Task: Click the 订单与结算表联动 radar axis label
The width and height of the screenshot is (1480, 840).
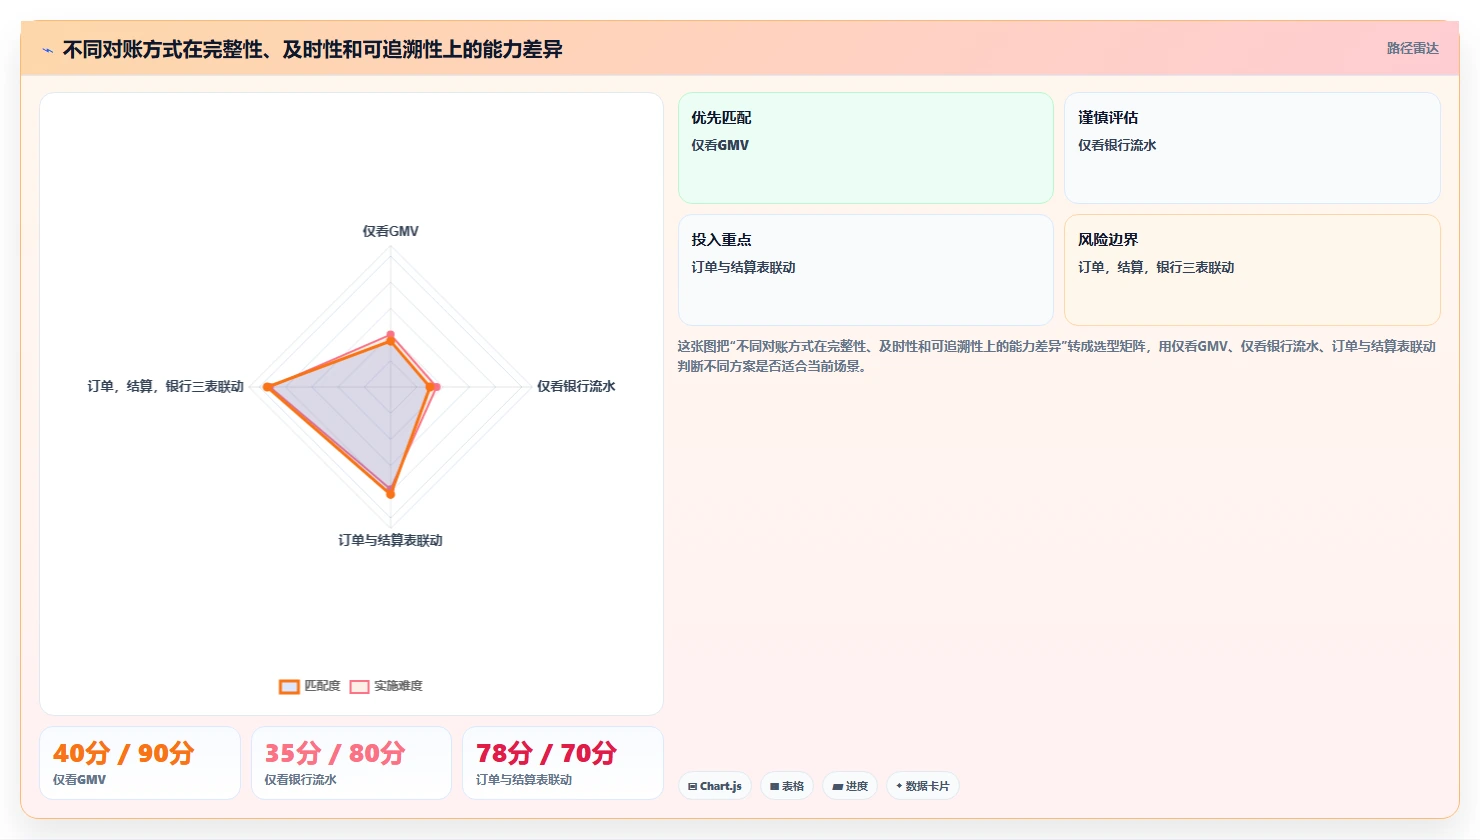Action: pyautogui.click(x=390, y=540)
